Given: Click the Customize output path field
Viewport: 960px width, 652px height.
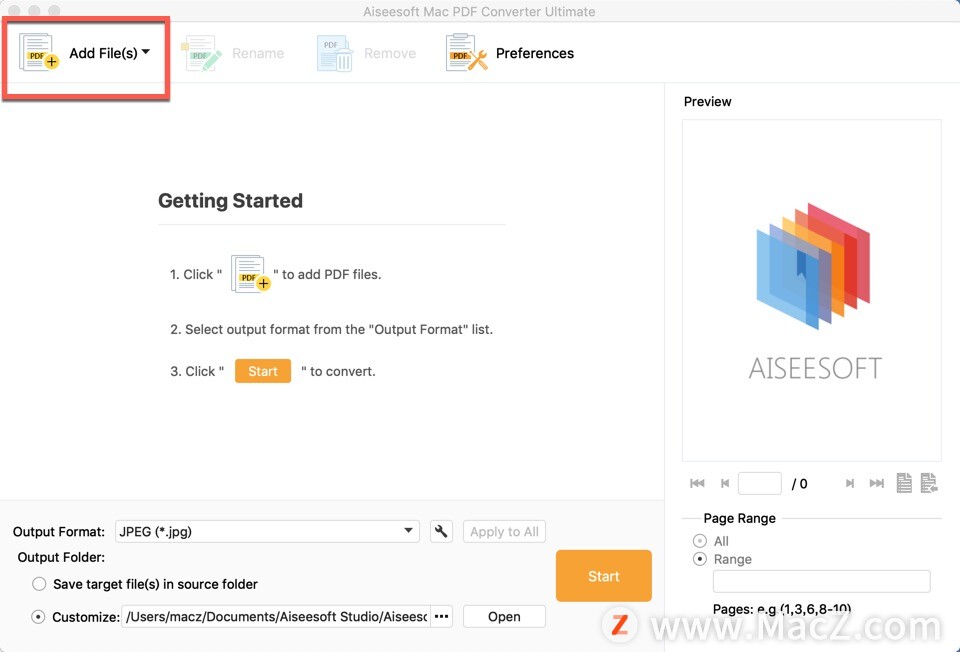Looking at the screenshot, I should (x=276, y=616).
